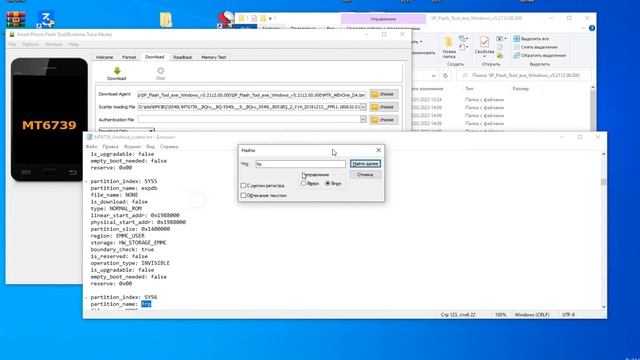
Task: Click the green Download arrow icon
Action: click(x=117, y=71)
